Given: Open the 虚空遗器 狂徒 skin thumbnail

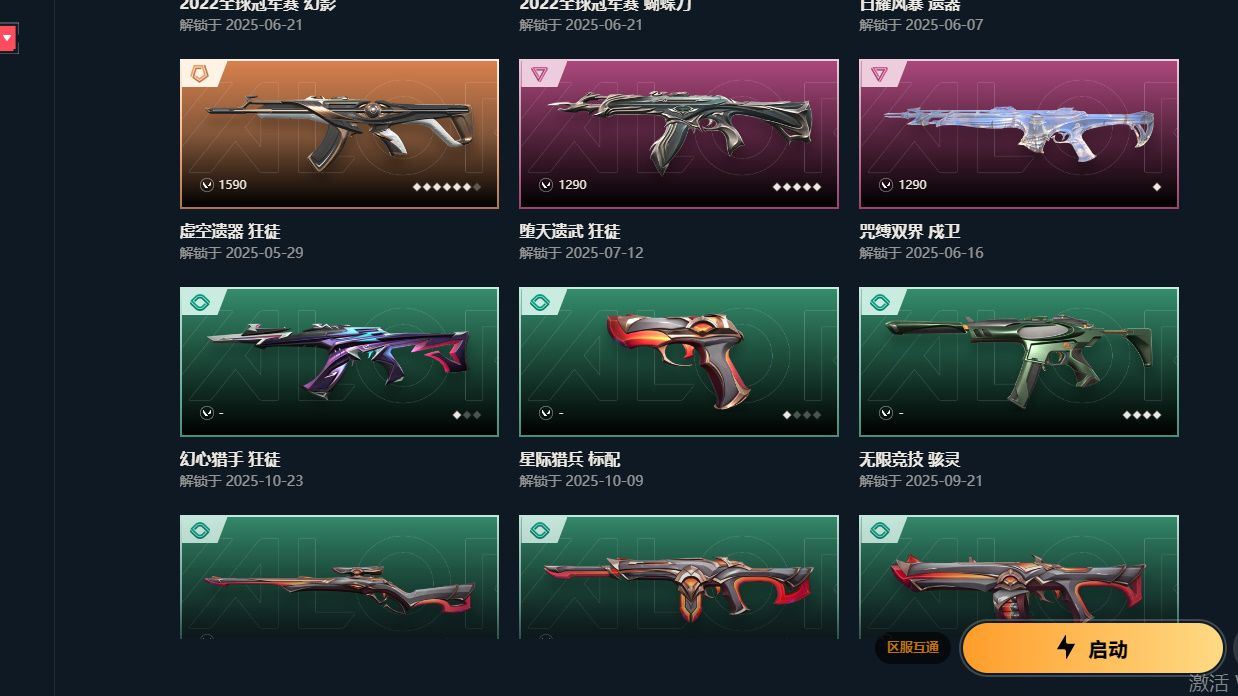Looking at the screenshot, I should [339, 134].
